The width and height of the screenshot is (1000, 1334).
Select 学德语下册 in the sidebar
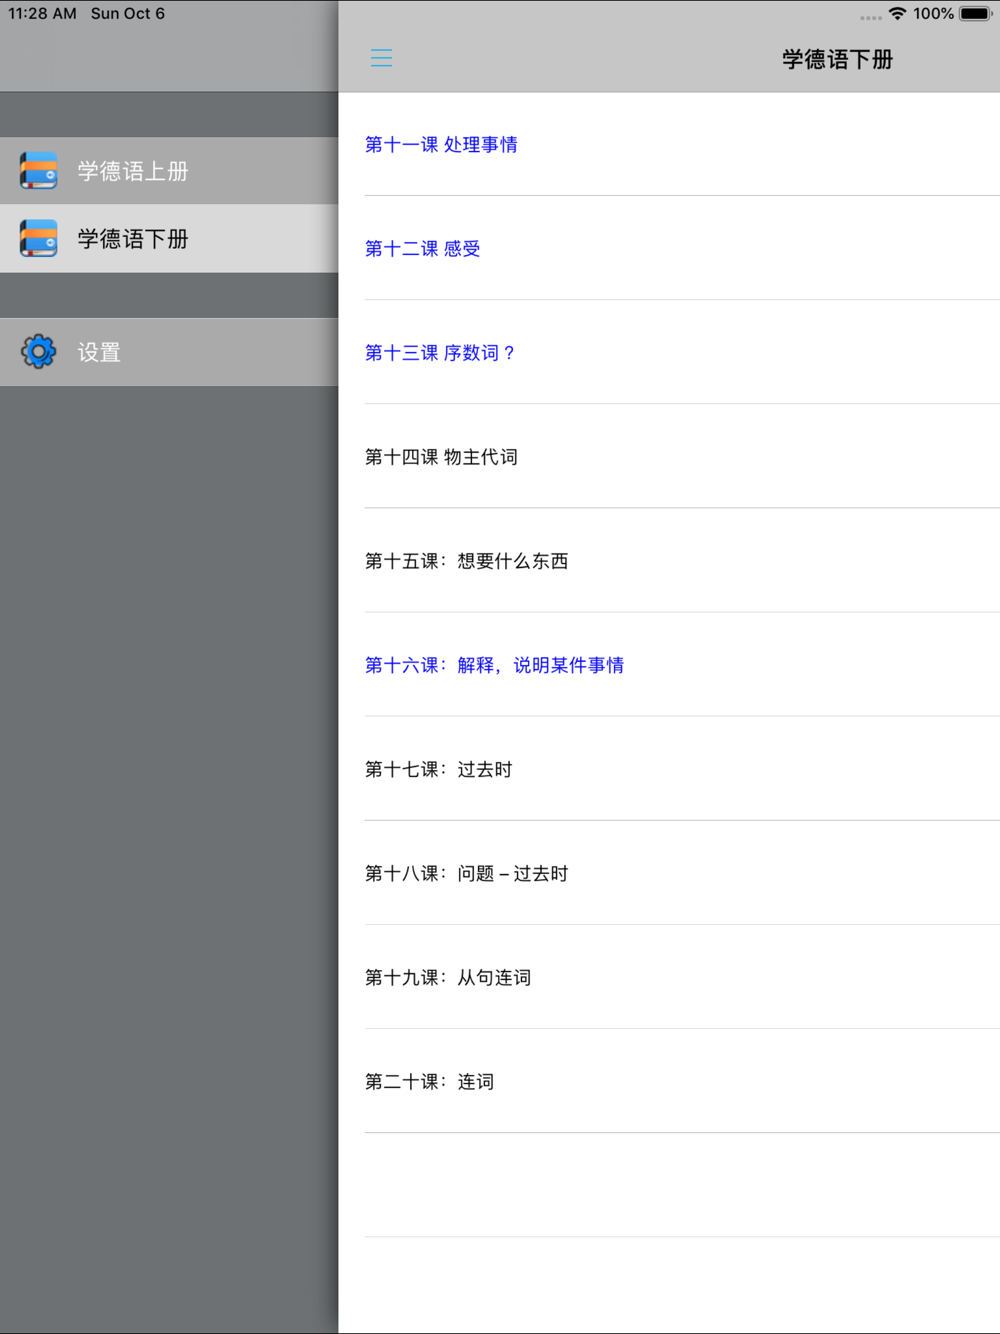[x=169, y=239]
